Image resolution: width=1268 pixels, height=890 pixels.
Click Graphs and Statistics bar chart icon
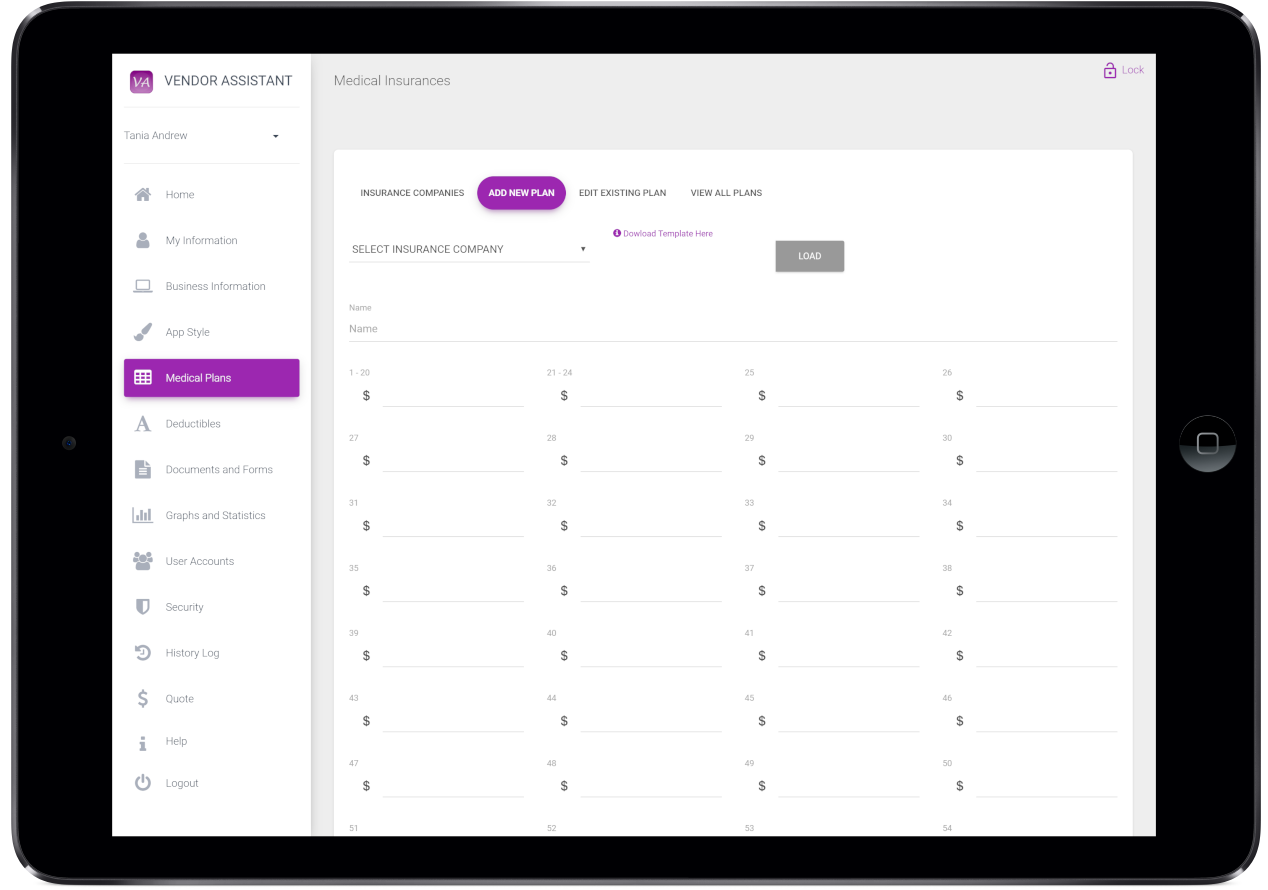tap(143, 516)
